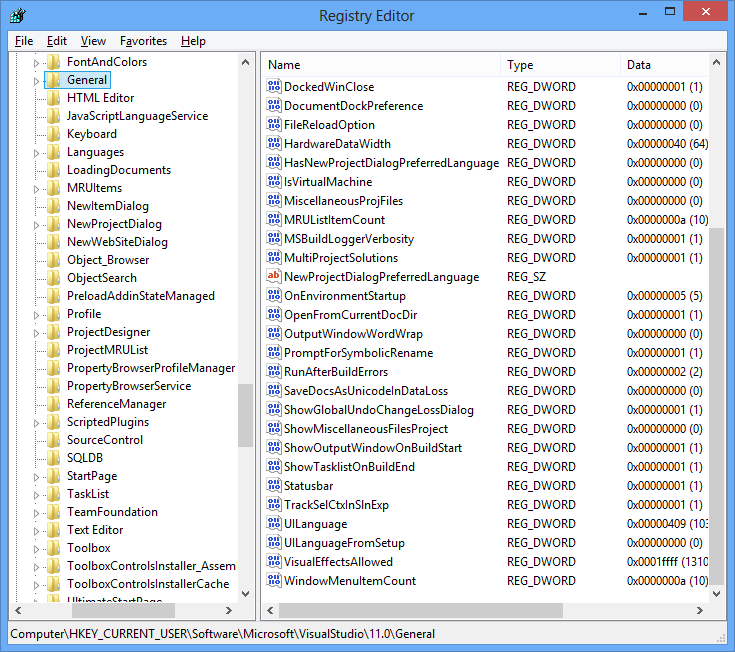Click the DWORD icon beside FileReloadOption
Screen dimensions: 735x652
tap(274, 124)
